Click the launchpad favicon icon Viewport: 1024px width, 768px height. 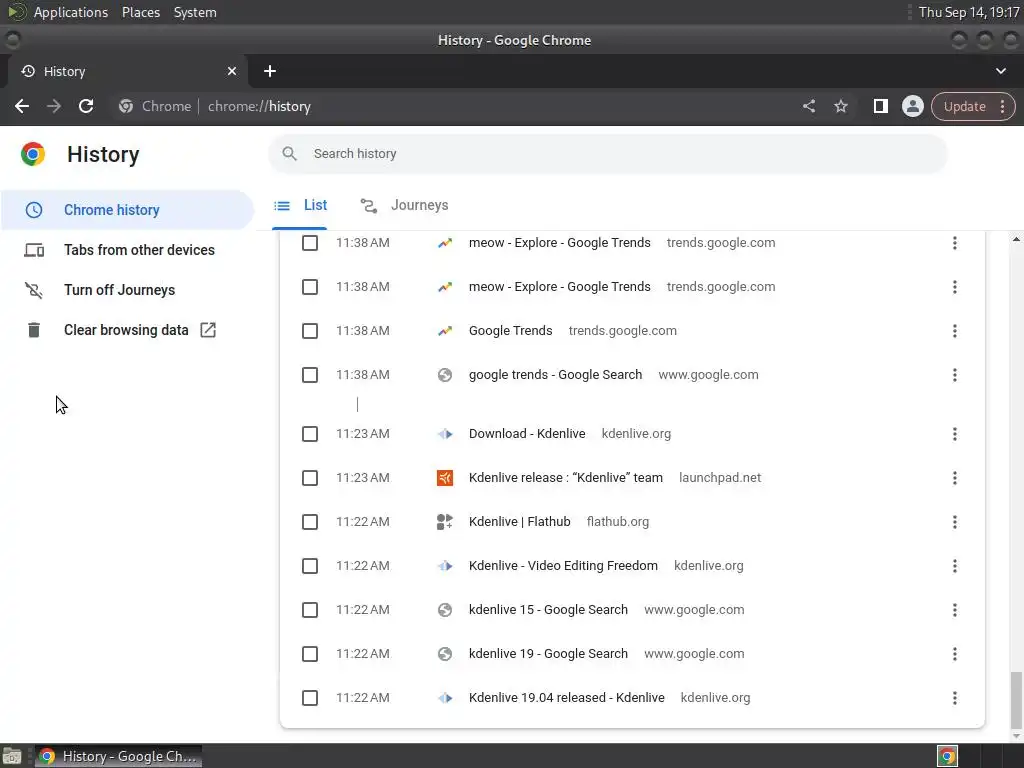(x=445, y=478)
